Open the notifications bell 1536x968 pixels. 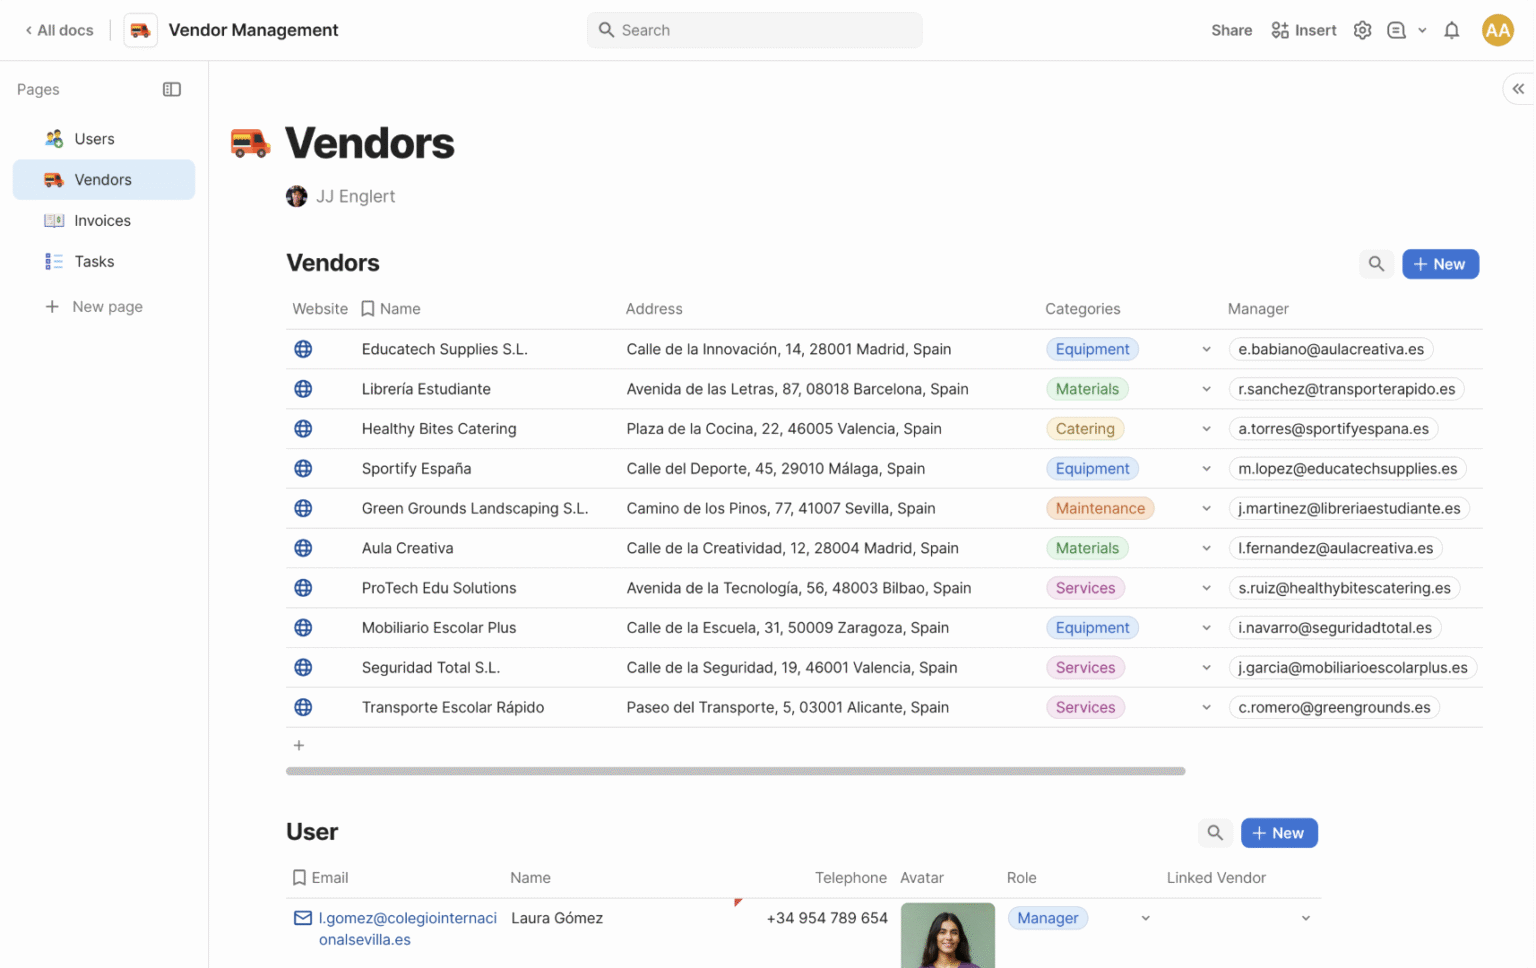(x=1451, y=30)
